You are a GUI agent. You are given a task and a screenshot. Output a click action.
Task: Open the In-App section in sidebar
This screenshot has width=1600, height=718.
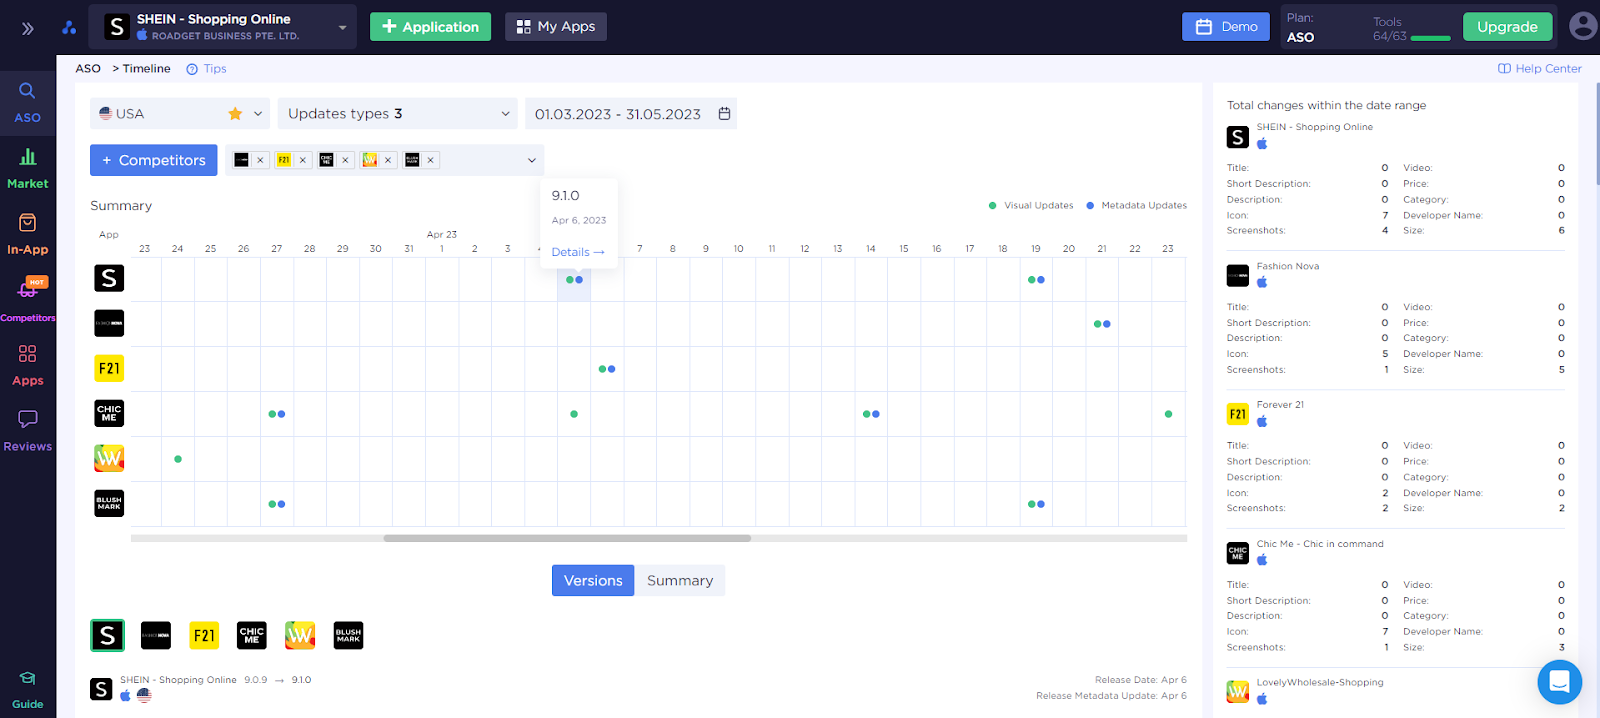click(x=27, y=235)
